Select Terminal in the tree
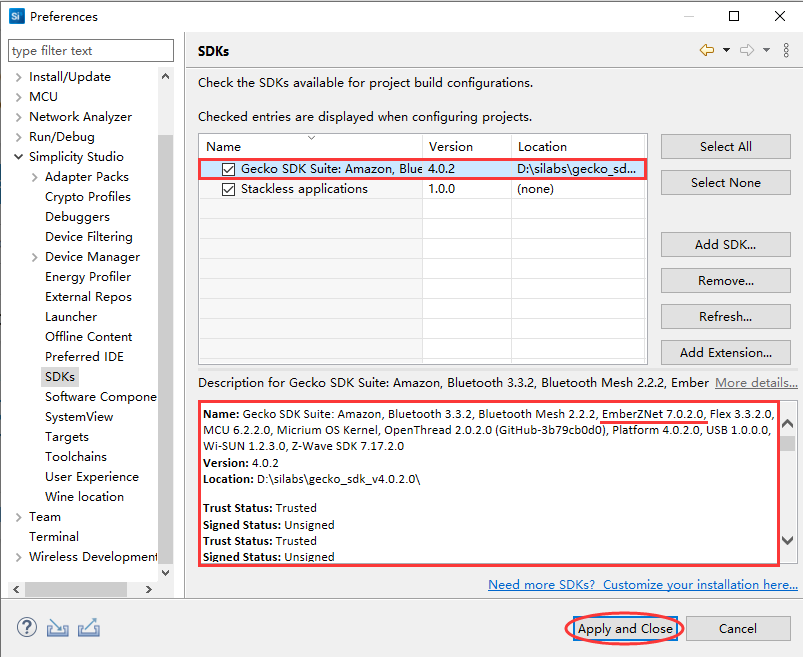The width and height of the screenshot is (803, 657). [x=54, y=537]
